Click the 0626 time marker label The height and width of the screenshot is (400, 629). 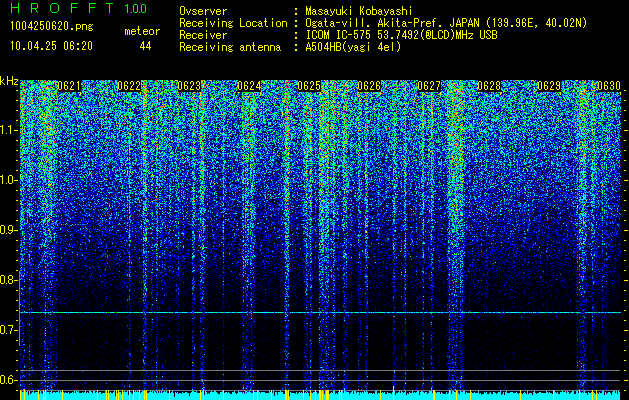coord(369,86)
